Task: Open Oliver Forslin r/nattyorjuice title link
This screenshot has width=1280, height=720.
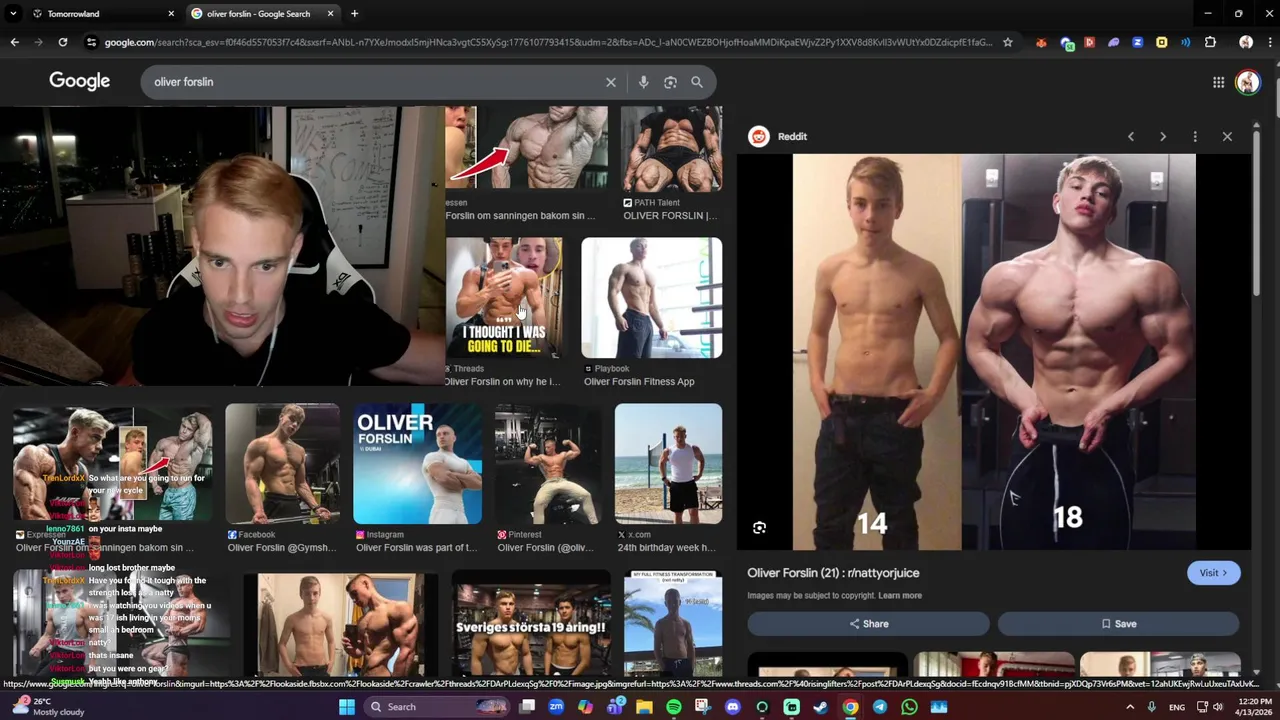Action: (833, 573)
